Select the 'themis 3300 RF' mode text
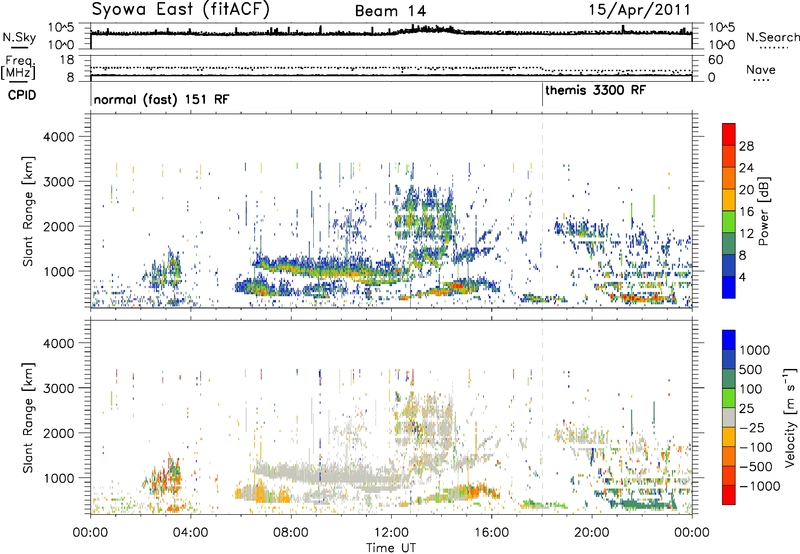 pos(595,90)
